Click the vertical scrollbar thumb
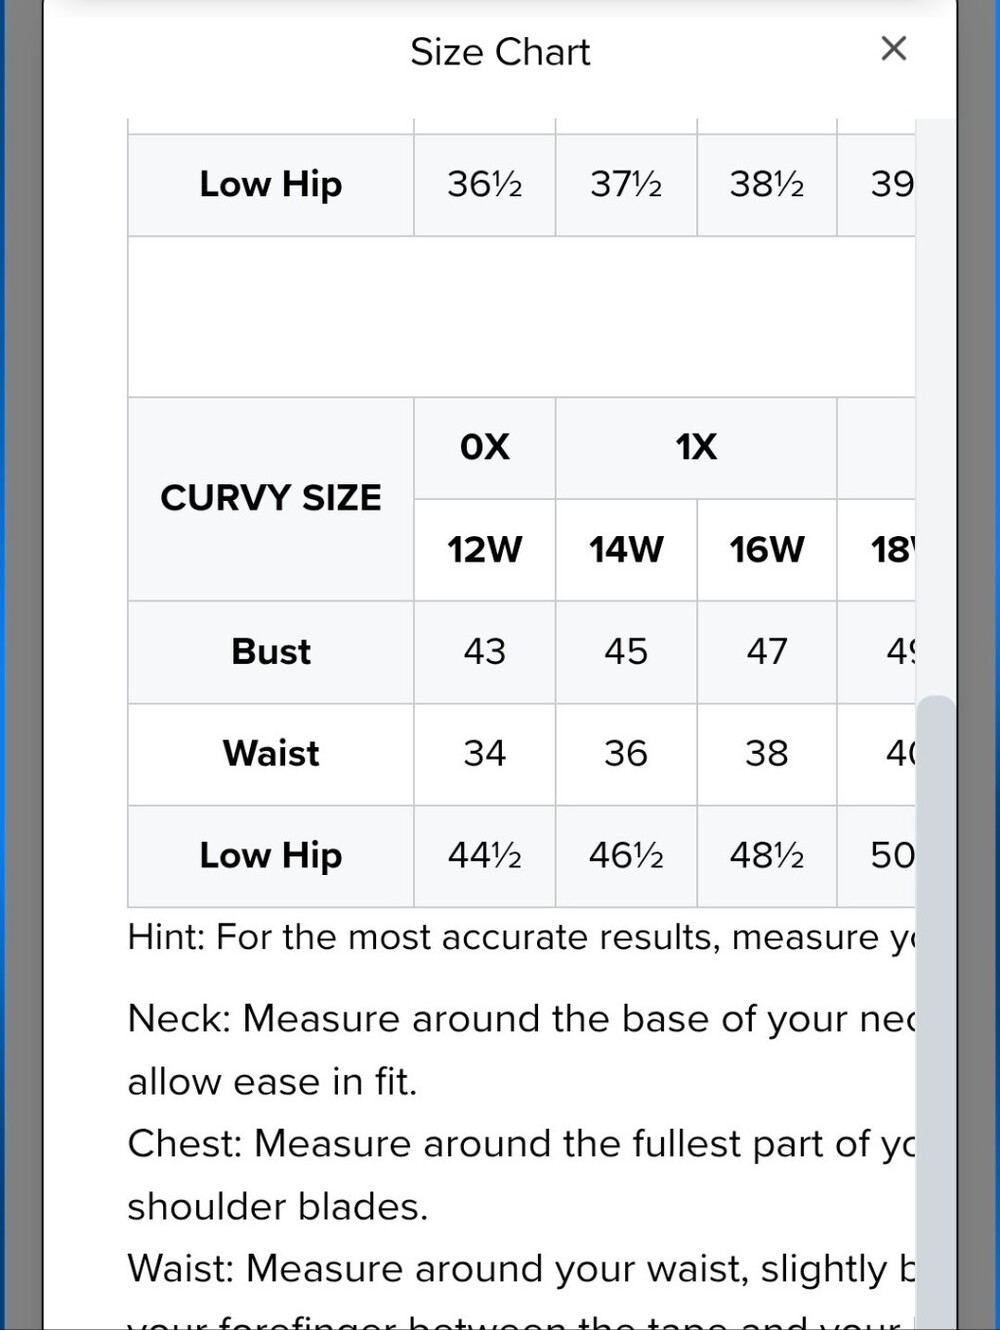1000x1330 pixels. [936, 1012]
